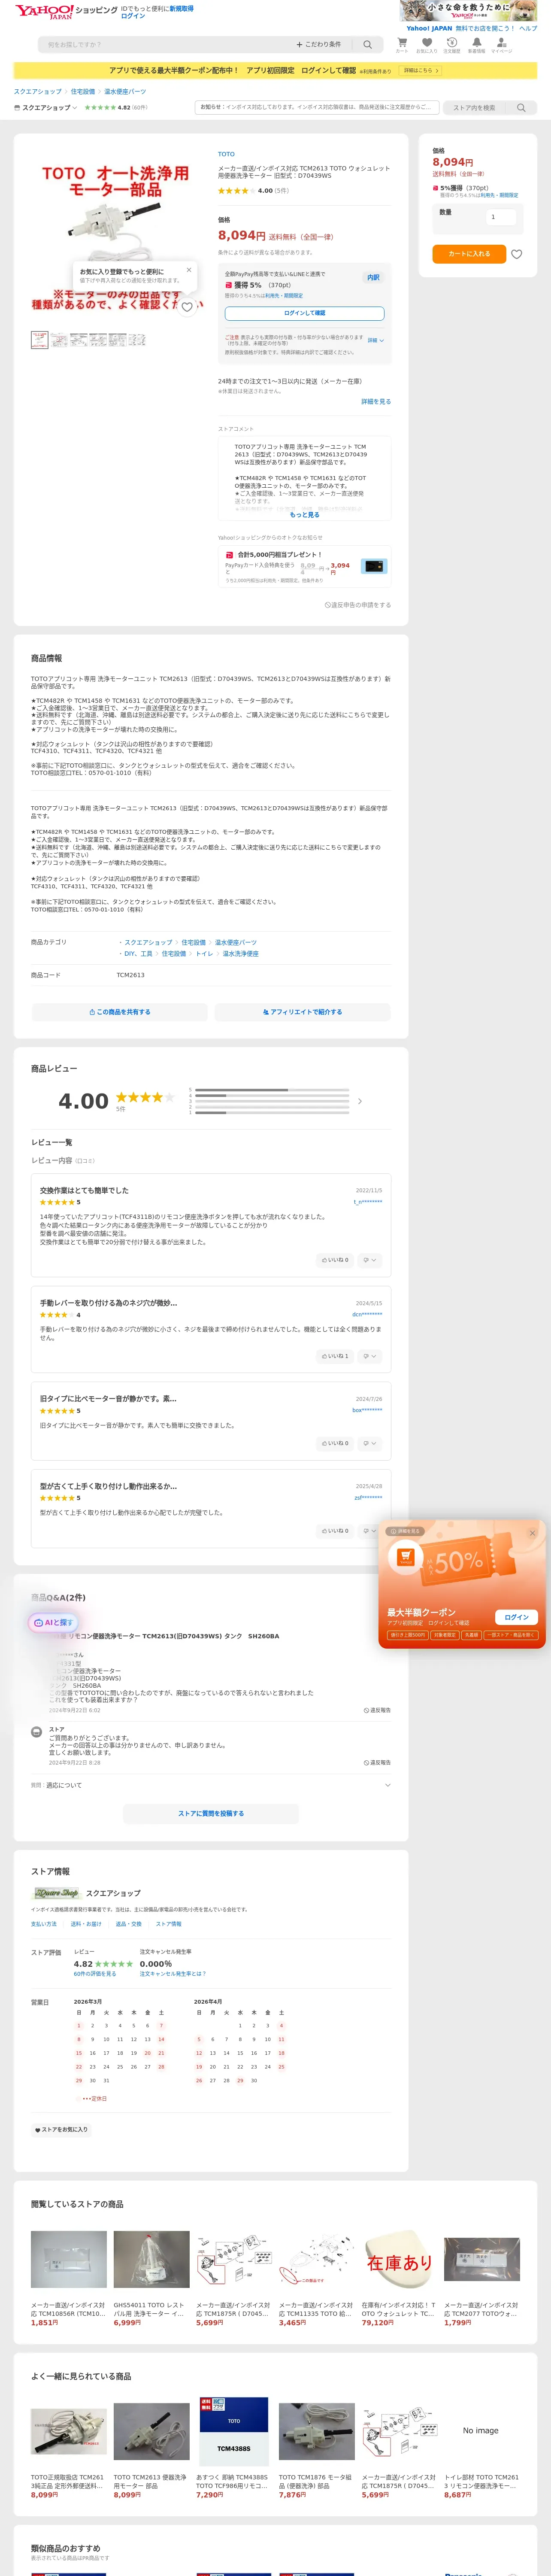The image size is (551, 2576).
Task: Click the heart icon on the product image
Action: (187, 307)
